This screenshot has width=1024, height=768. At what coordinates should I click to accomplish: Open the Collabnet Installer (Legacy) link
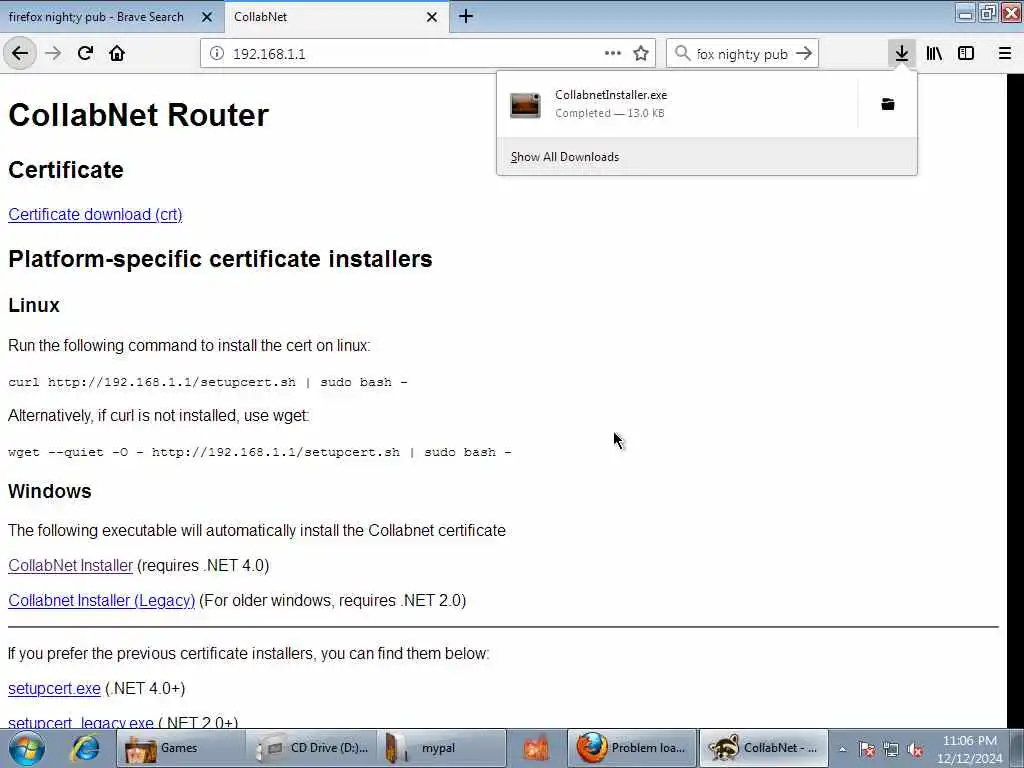click(102, 600)
